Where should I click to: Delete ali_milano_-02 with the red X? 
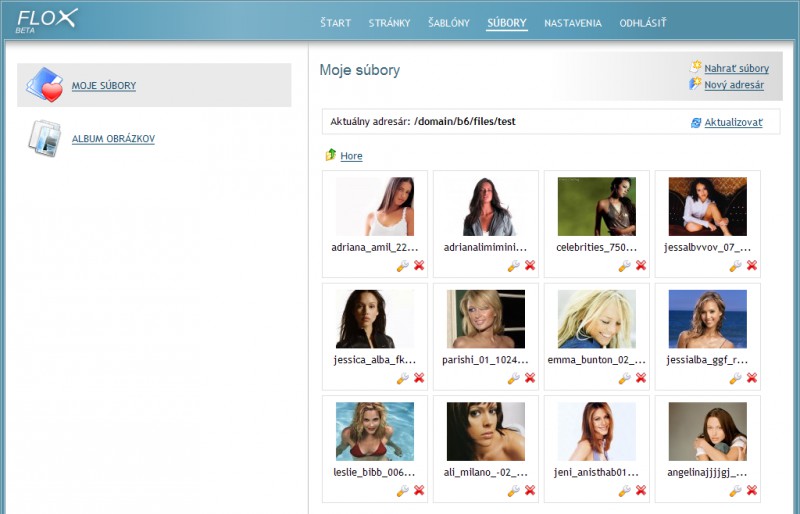pyautogui.click(x=530, y=491)
